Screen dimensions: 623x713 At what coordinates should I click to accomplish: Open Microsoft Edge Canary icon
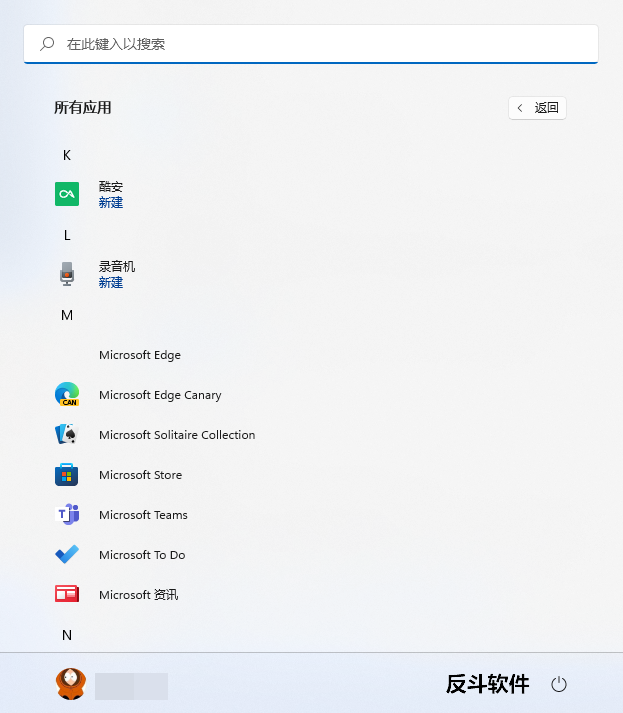tap(67, 395)
